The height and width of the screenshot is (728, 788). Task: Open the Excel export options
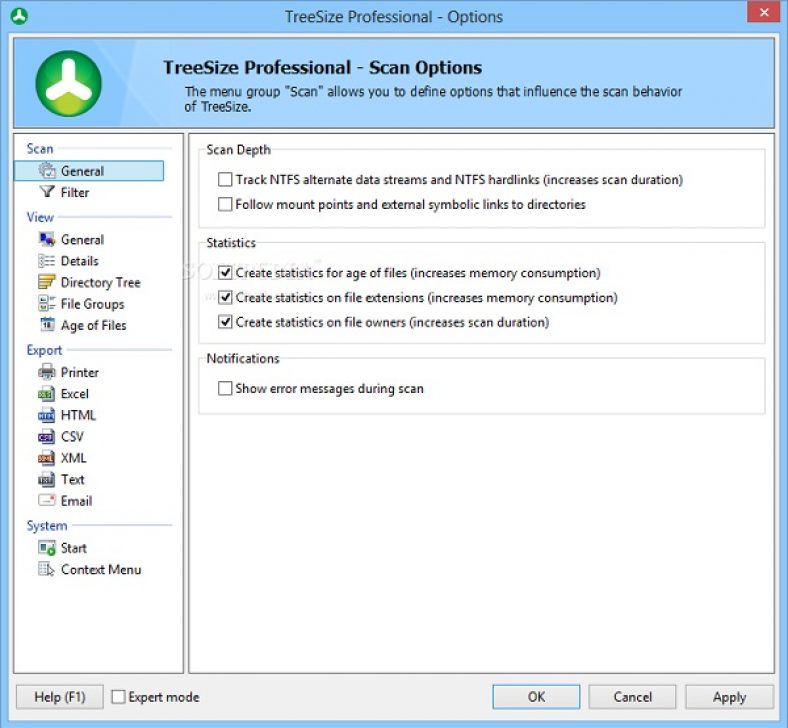74,393
